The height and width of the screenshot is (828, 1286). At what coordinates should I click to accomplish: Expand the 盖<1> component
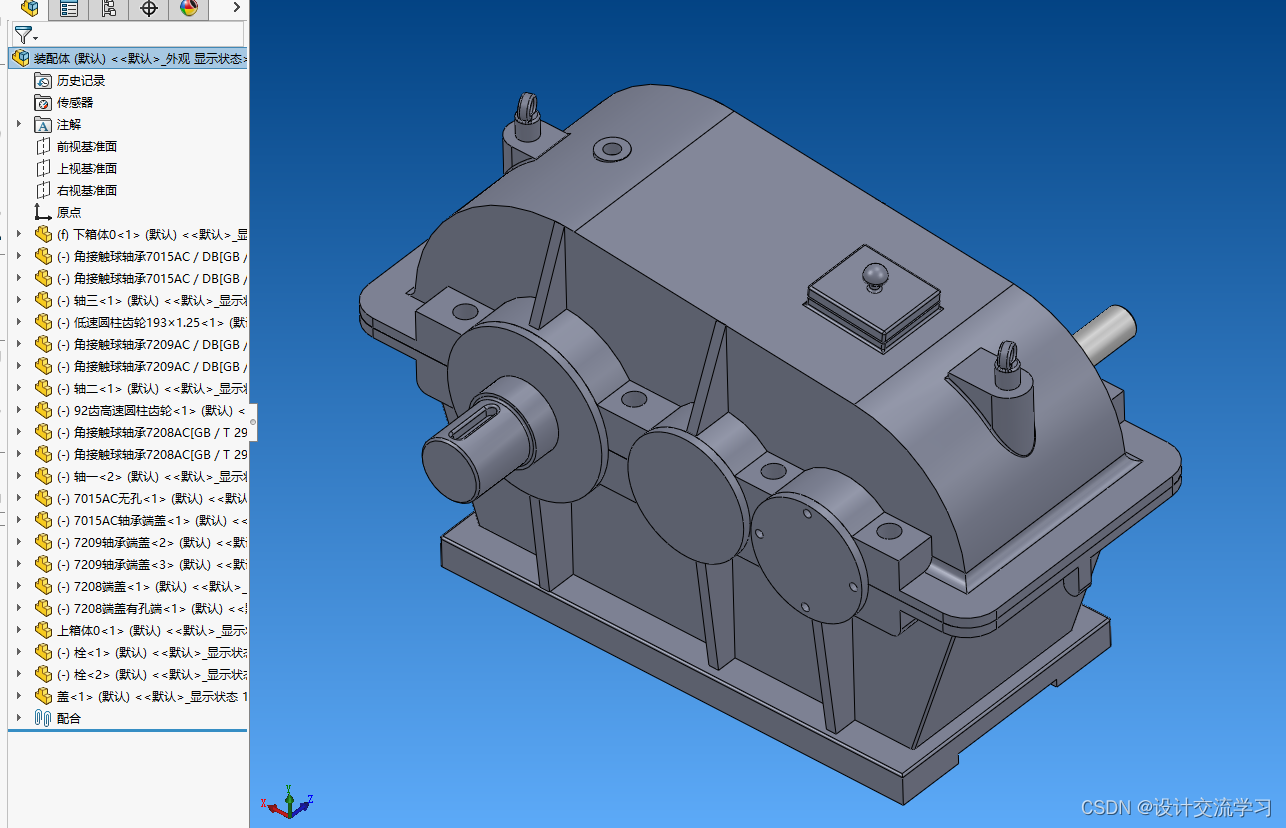point(18,696)
